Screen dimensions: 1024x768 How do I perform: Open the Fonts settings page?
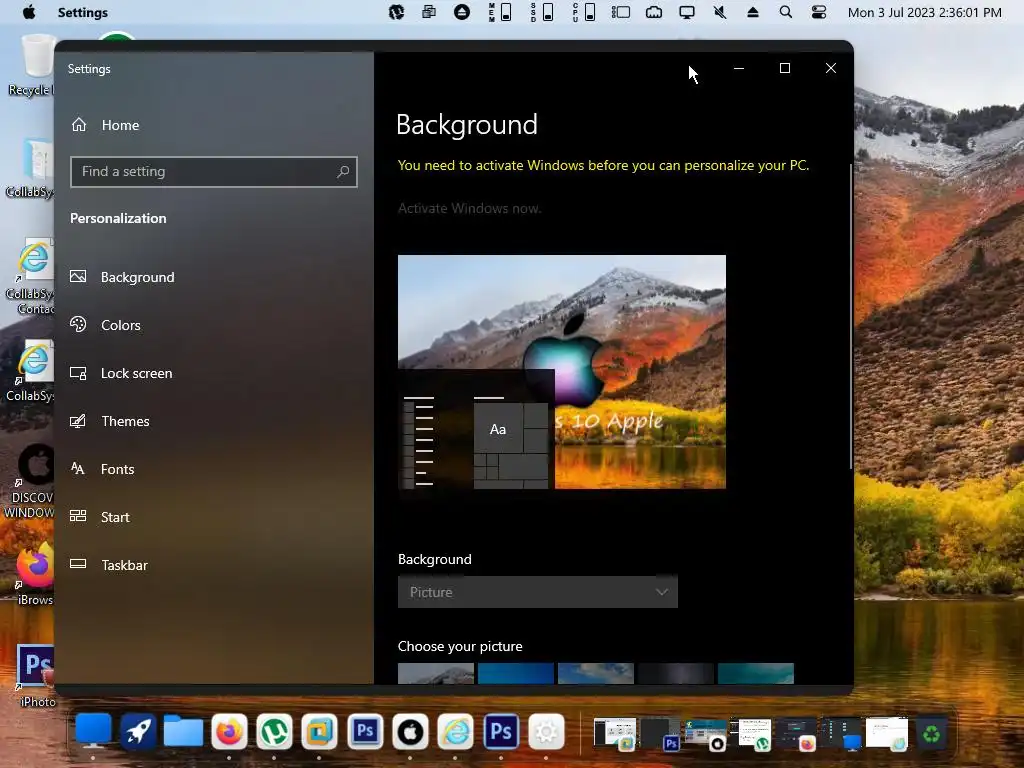pos(102,469)
